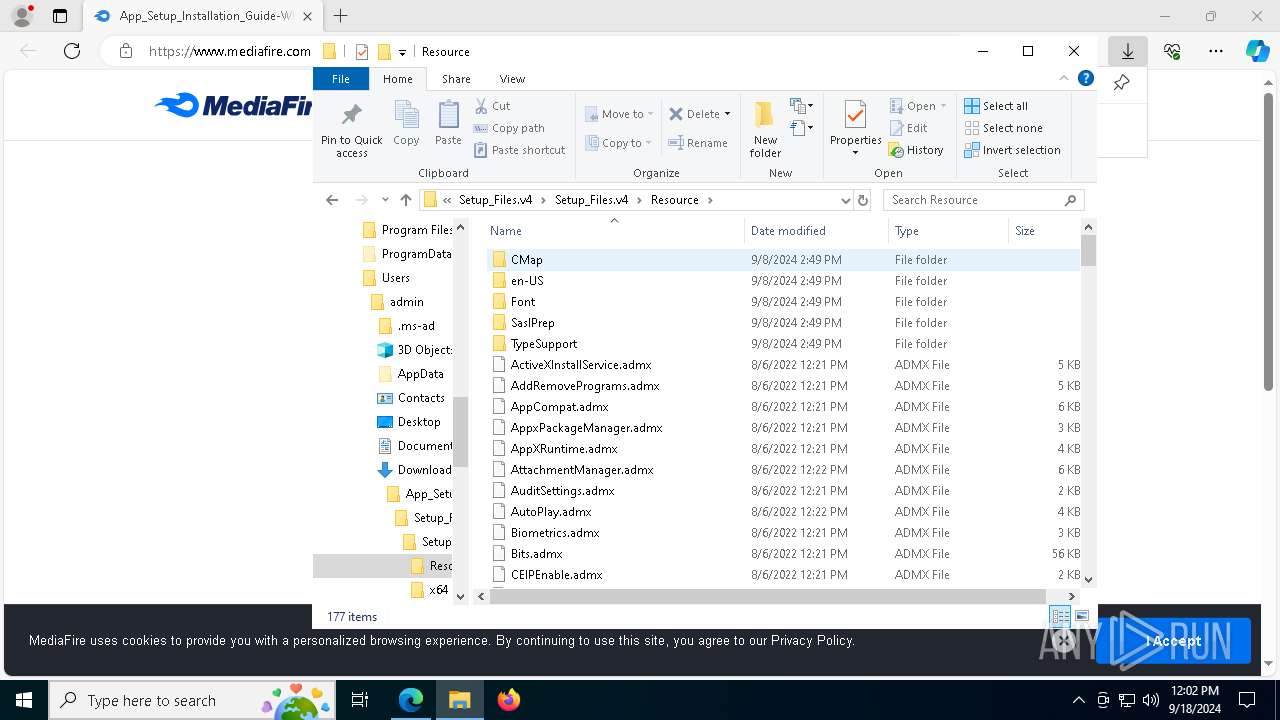Open a new Edge tab
Image resolution: width=1280 pixels, height=720 pixels.
click(340, 16)
